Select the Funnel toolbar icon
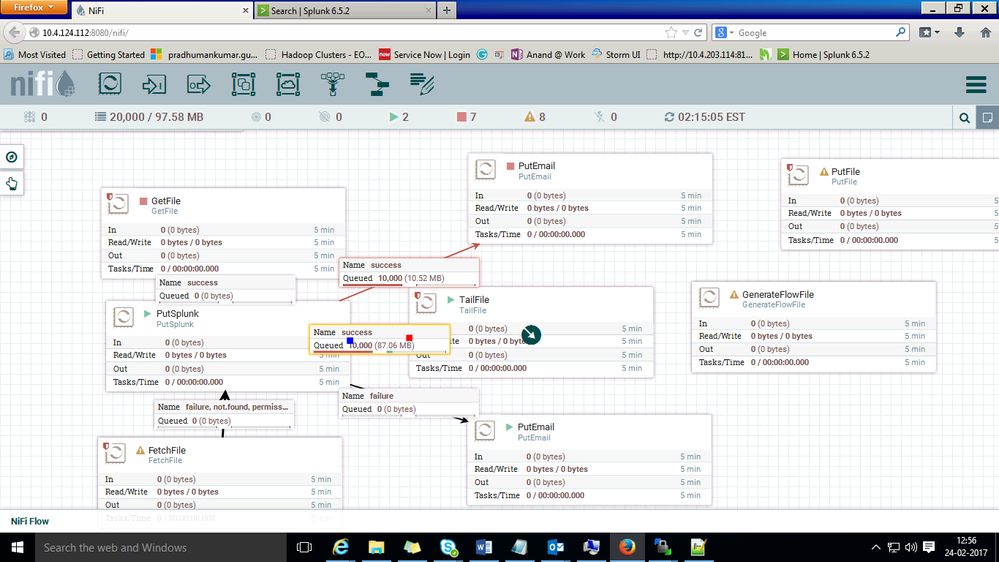 333,84
